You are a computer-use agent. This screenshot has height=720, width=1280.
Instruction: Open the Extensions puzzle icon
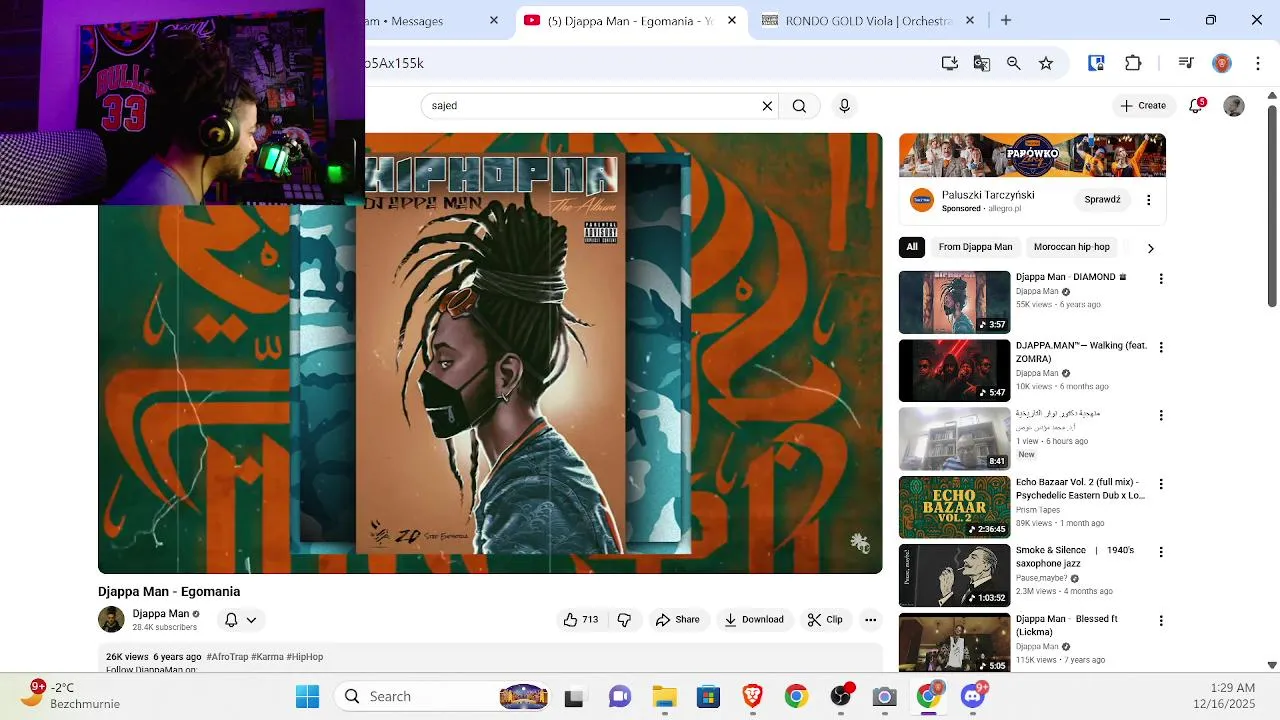pos(1133,63)
